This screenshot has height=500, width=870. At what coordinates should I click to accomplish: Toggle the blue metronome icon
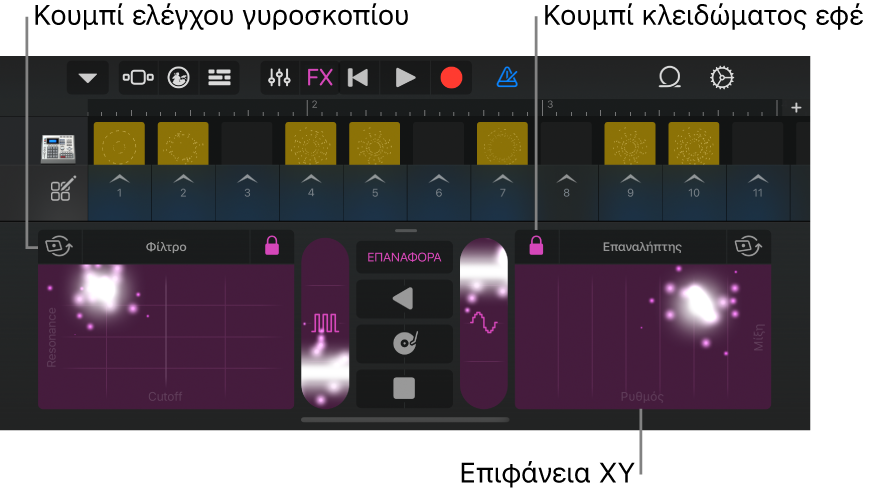point(507,78)
